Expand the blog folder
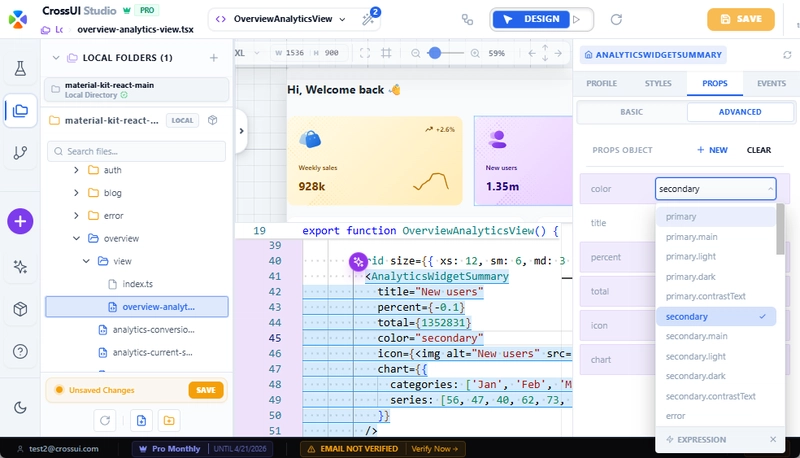 (x=76, y=193)
